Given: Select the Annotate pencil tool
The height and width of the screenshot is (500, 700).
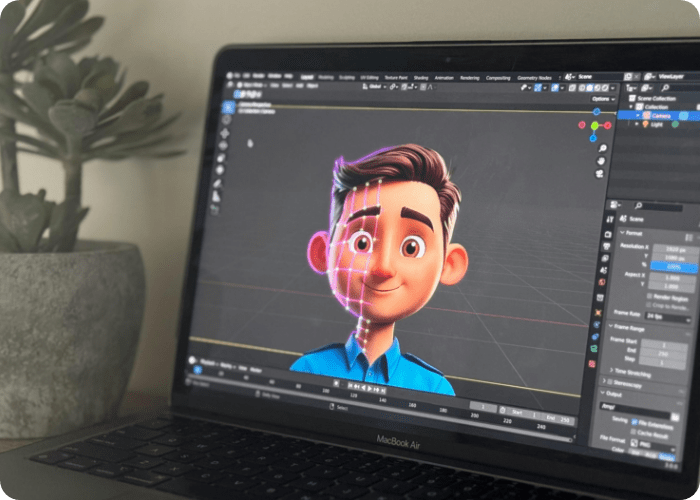Looking at the screenshot, I should 217,183.
